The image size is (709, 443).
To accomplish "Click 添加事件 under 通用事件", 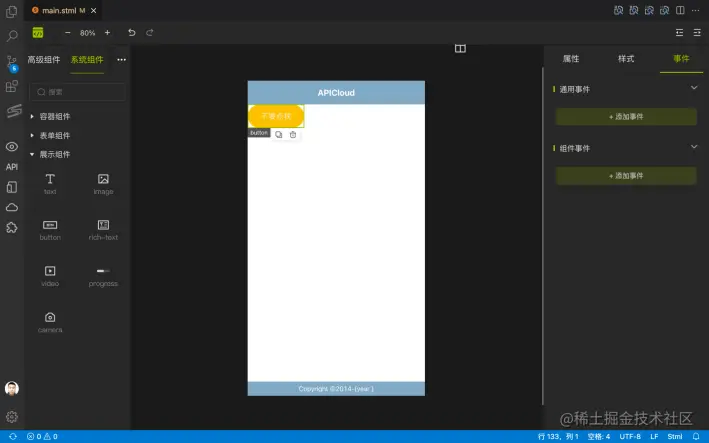I will tap(626, 117).
